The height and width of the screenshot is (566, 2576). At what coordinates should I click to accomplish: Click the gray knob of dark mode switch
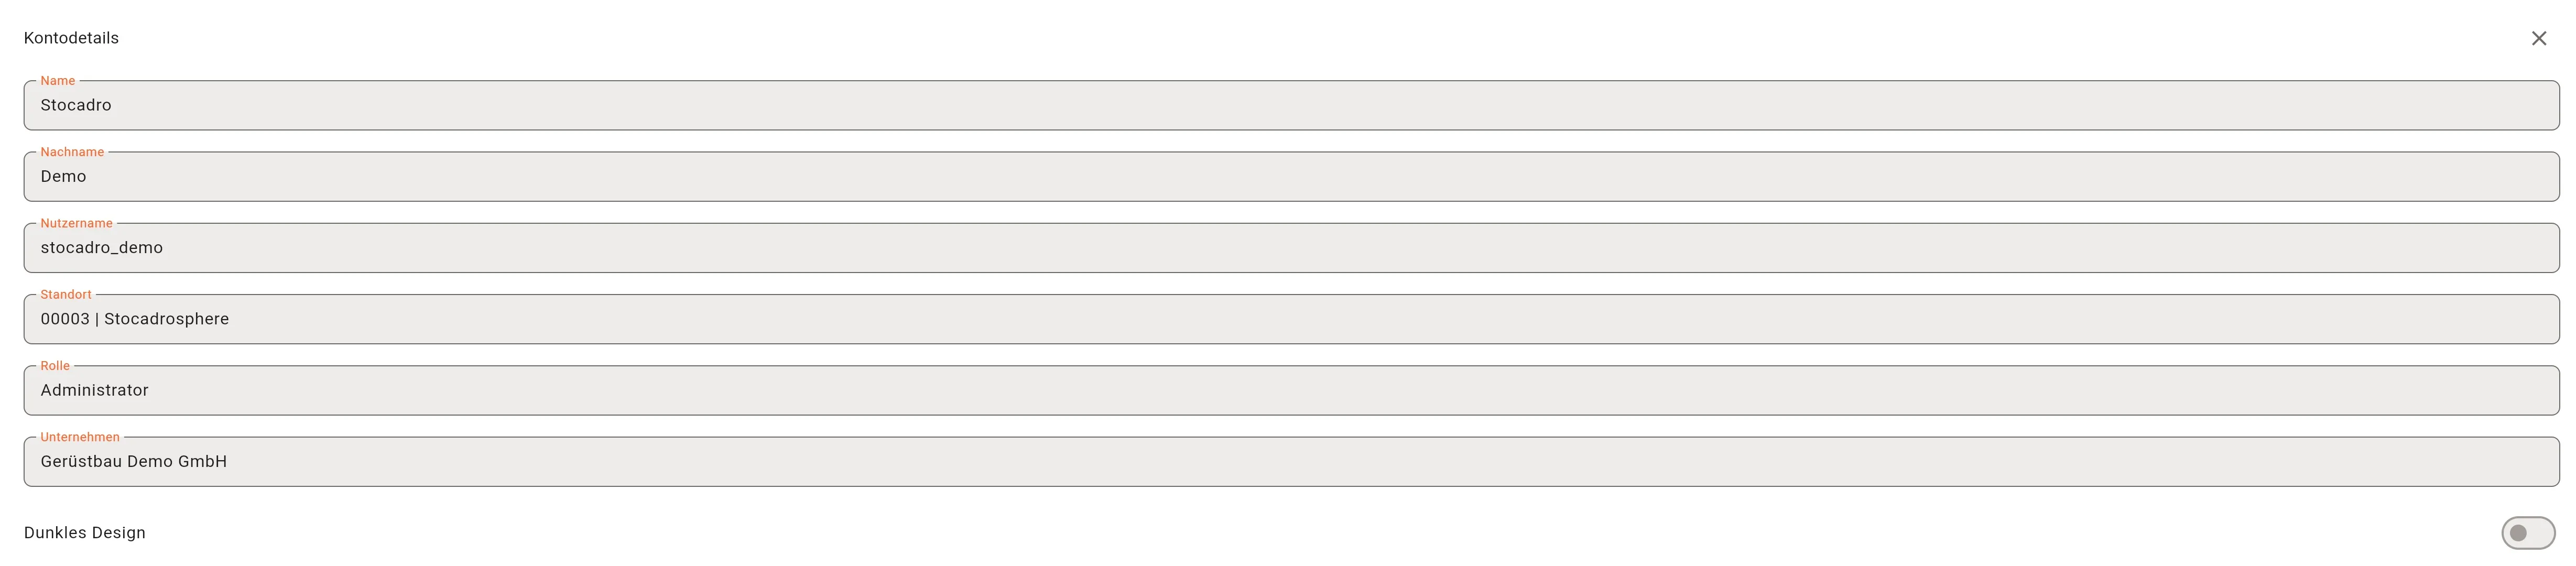pos(2518,533)
